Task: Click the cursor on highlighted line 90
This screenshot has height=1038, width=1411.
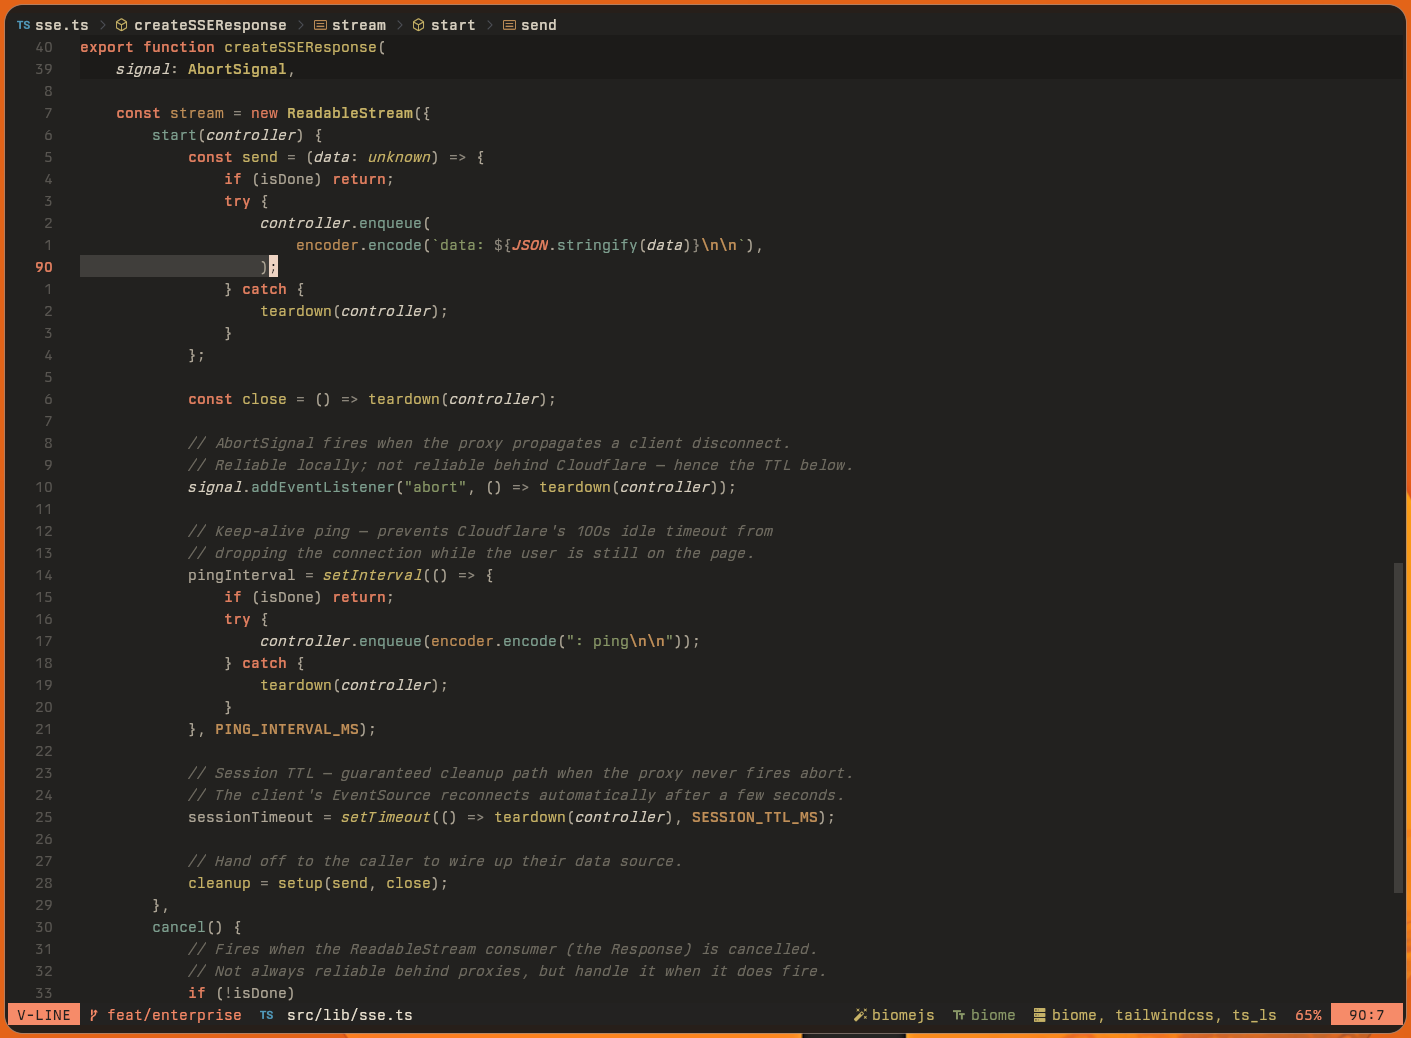Action: 273,267
